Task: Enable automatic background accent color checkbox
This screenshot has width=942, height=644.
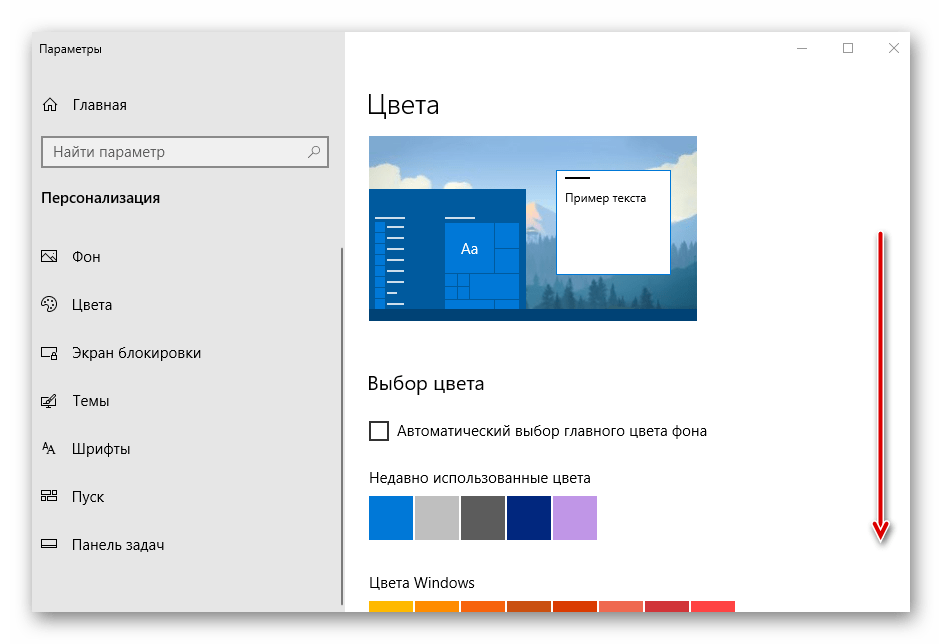Action: [379, 431]
